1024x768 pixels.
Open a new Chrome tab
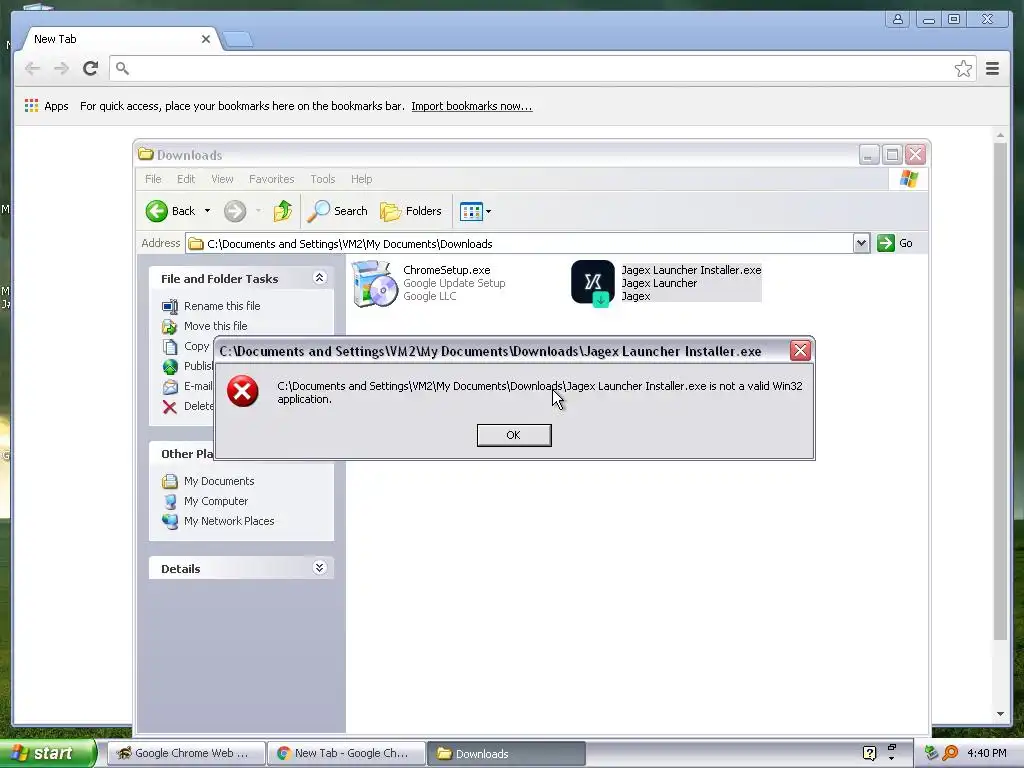[x=238, y=40]
